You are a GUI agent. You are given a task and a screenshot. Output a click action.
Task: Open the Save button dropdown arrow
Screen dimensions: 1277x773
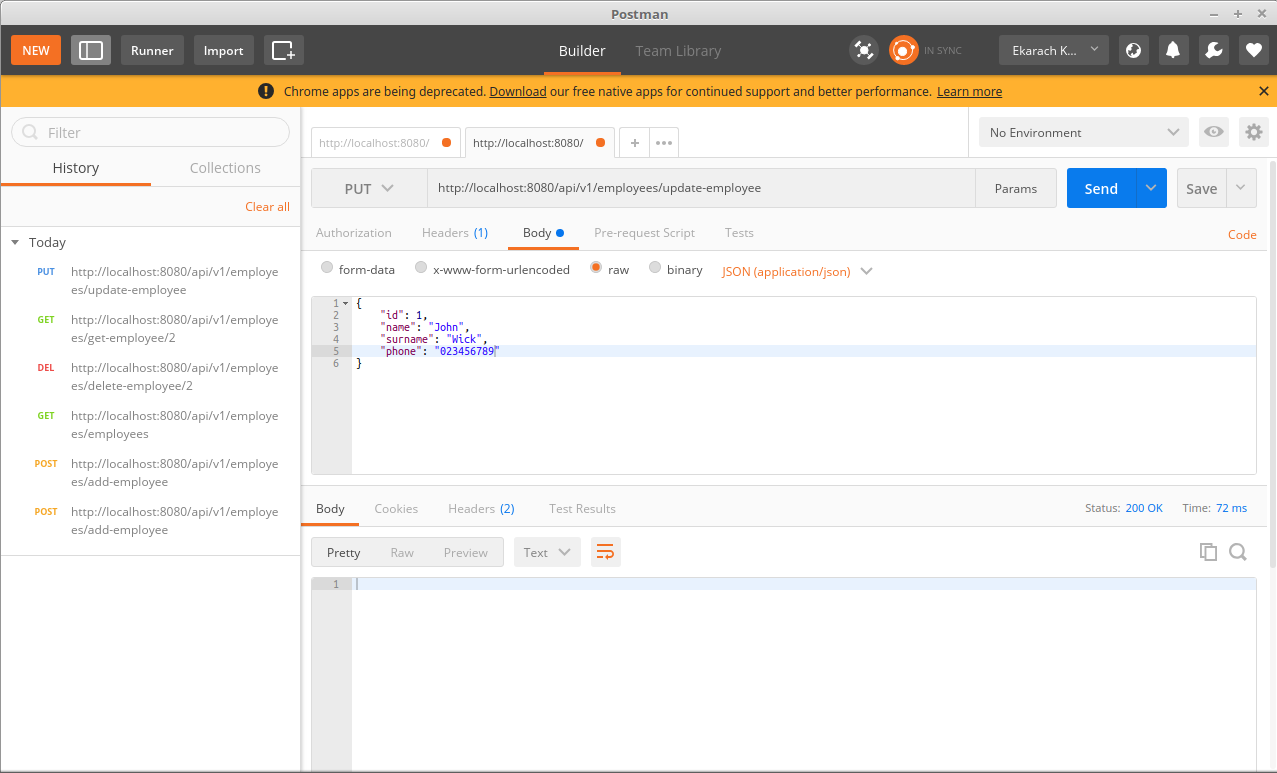point(1241,188)
